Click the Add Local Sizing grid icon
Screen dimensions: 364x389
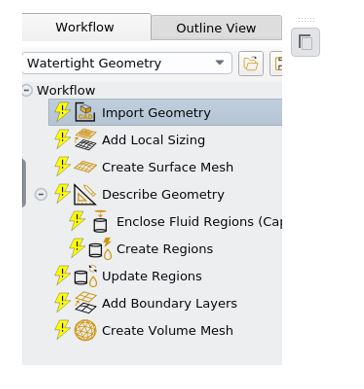pyautogui.click(x=85, y=139)
